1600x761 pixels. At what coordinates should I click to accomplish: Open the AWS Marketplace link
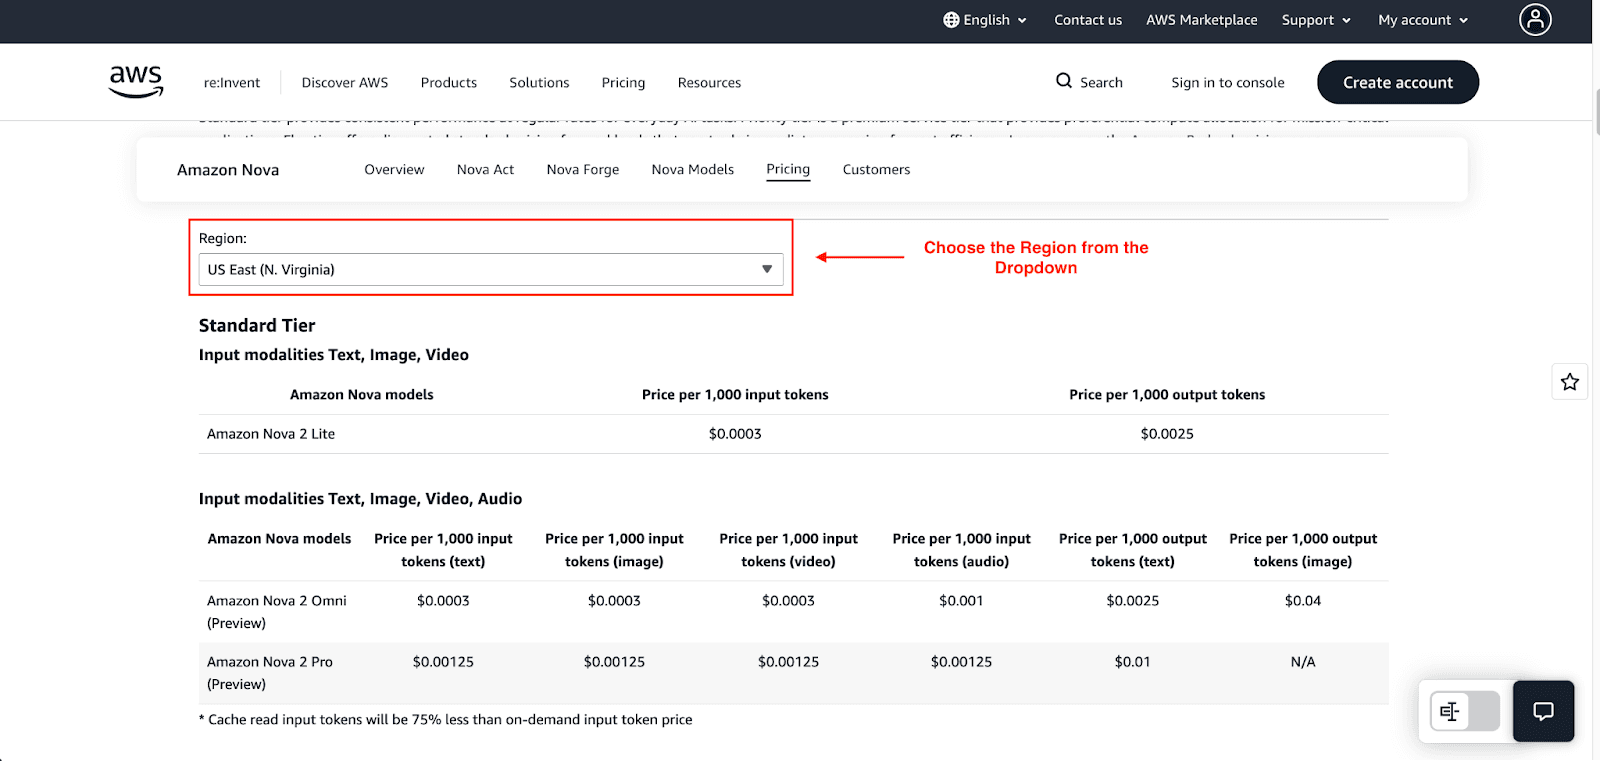click(x=1202, y=20)
